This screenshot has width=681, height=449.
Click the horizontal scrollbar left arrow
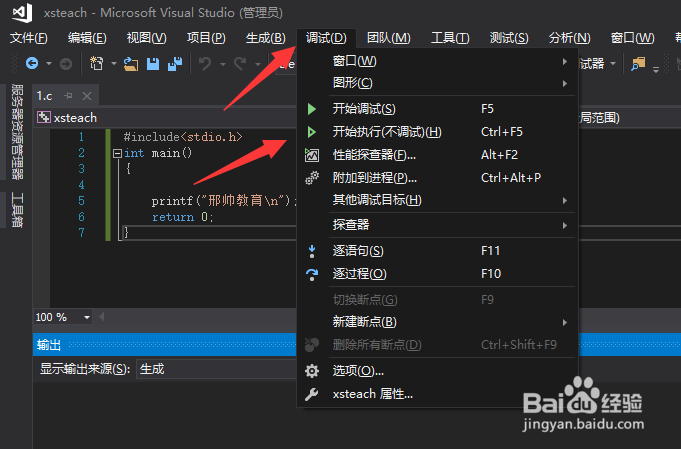pyautogui.click(x=102, y=317)
